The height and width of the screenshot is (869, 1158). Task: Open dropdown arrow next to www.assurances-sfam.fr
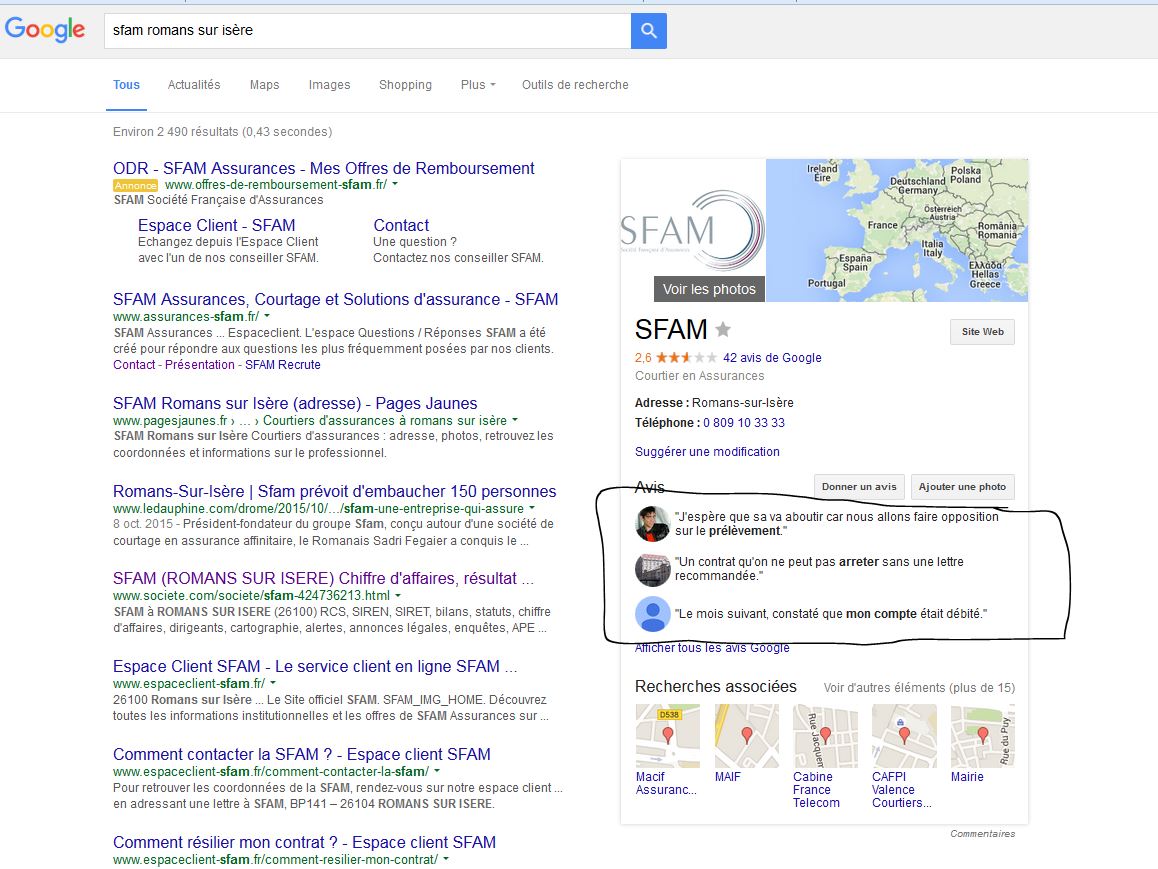267,316
